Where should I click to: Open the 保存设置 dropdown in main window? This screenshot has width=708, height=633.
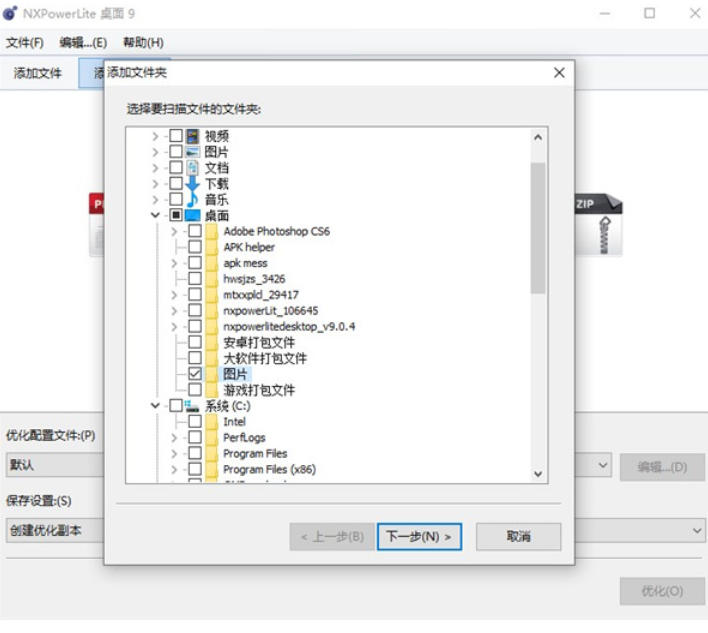click(697, 530)
